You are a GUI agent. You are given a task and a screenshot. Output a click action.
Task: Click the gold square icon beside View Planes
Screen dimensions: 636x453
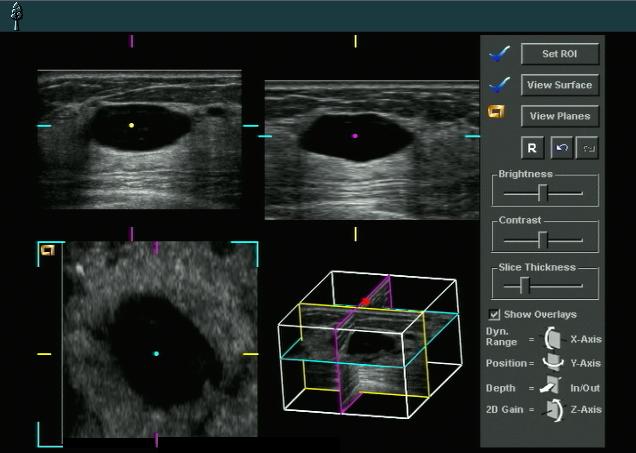pos(496,112)
